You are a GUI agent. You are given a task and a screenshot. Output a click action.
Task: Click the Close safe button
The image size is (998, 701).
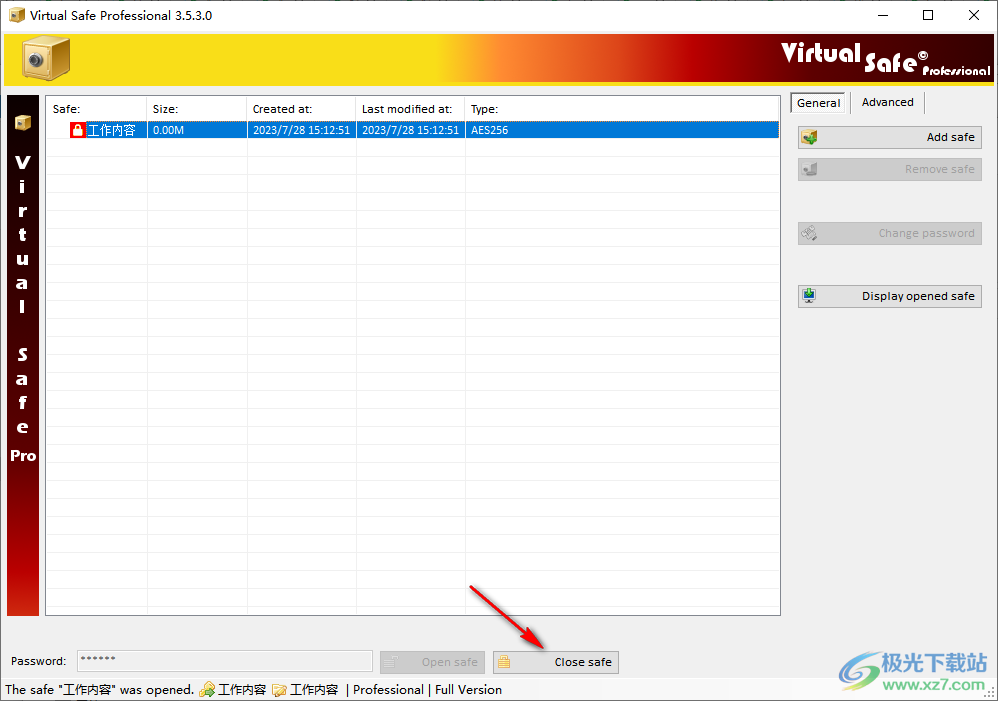click(x=556, y=662)
